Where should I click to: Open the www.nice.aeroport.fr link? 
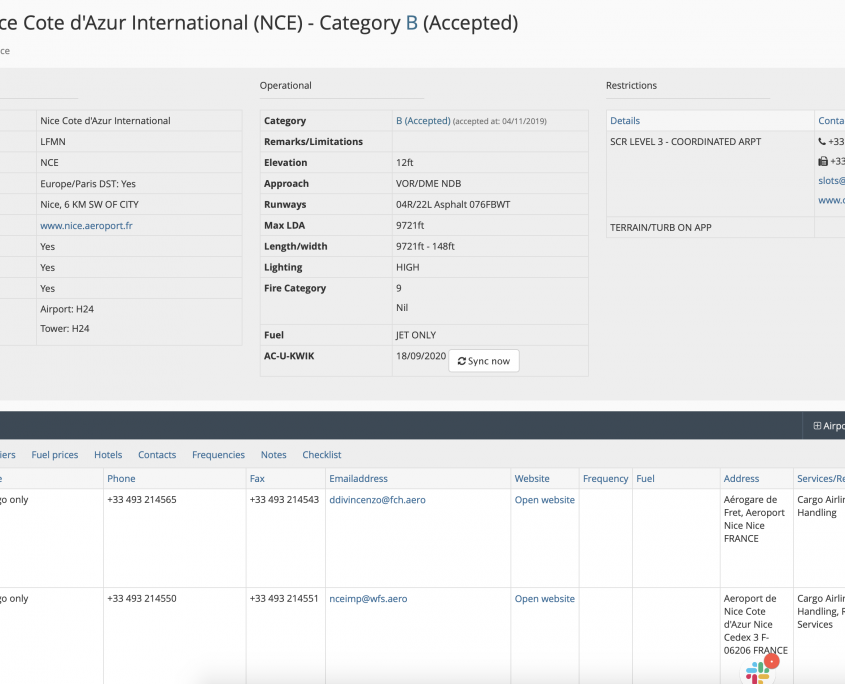[86, 226]
